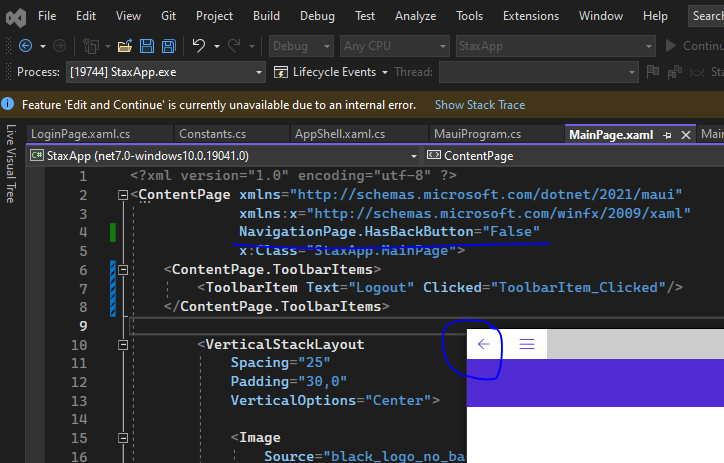
Task: Open the Debug configuration dropdown
Action: pyautogui.click(x=301, y=46)
